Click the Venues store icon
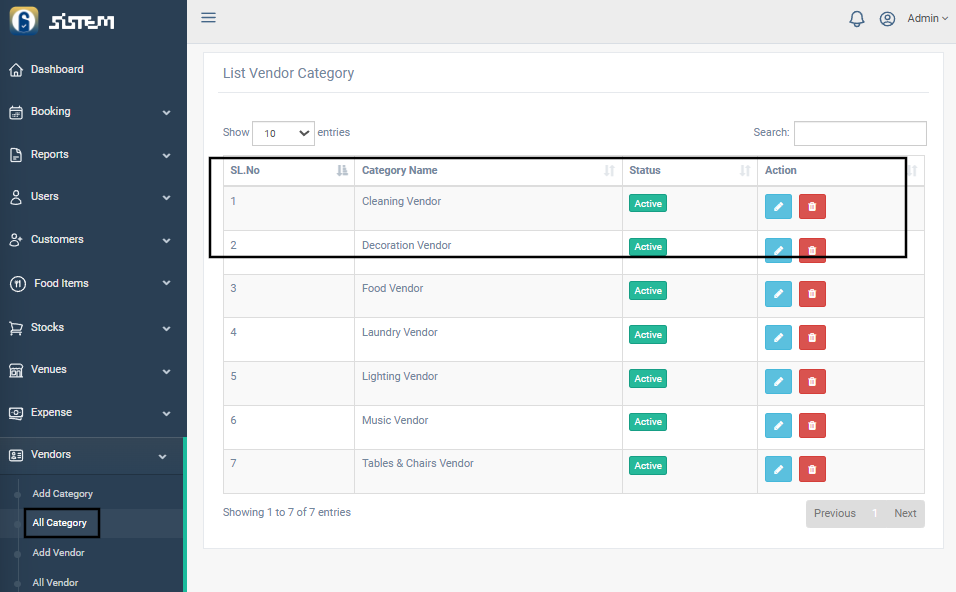956x592 pixels. click(x=16, y=370)
